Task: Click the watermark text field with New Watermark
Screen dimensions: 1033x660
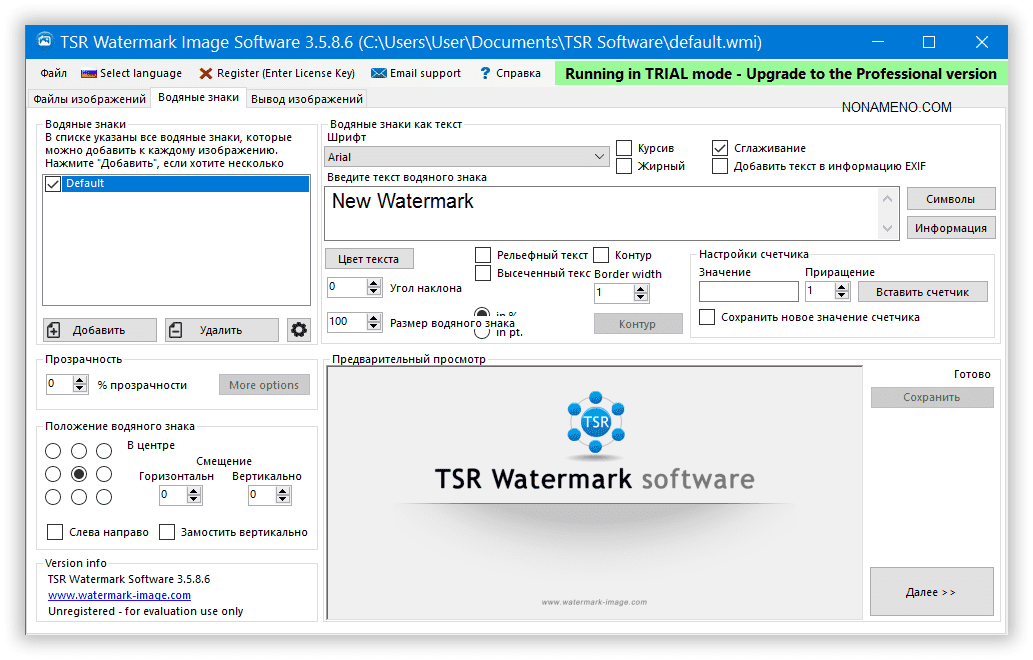Action: [600, 213]
